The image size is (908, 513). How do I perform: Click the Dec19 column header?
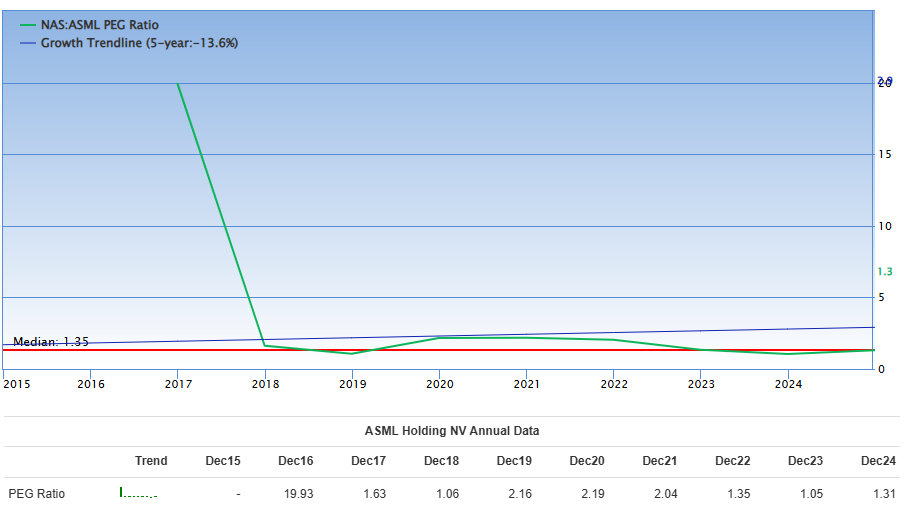[514, 461]
